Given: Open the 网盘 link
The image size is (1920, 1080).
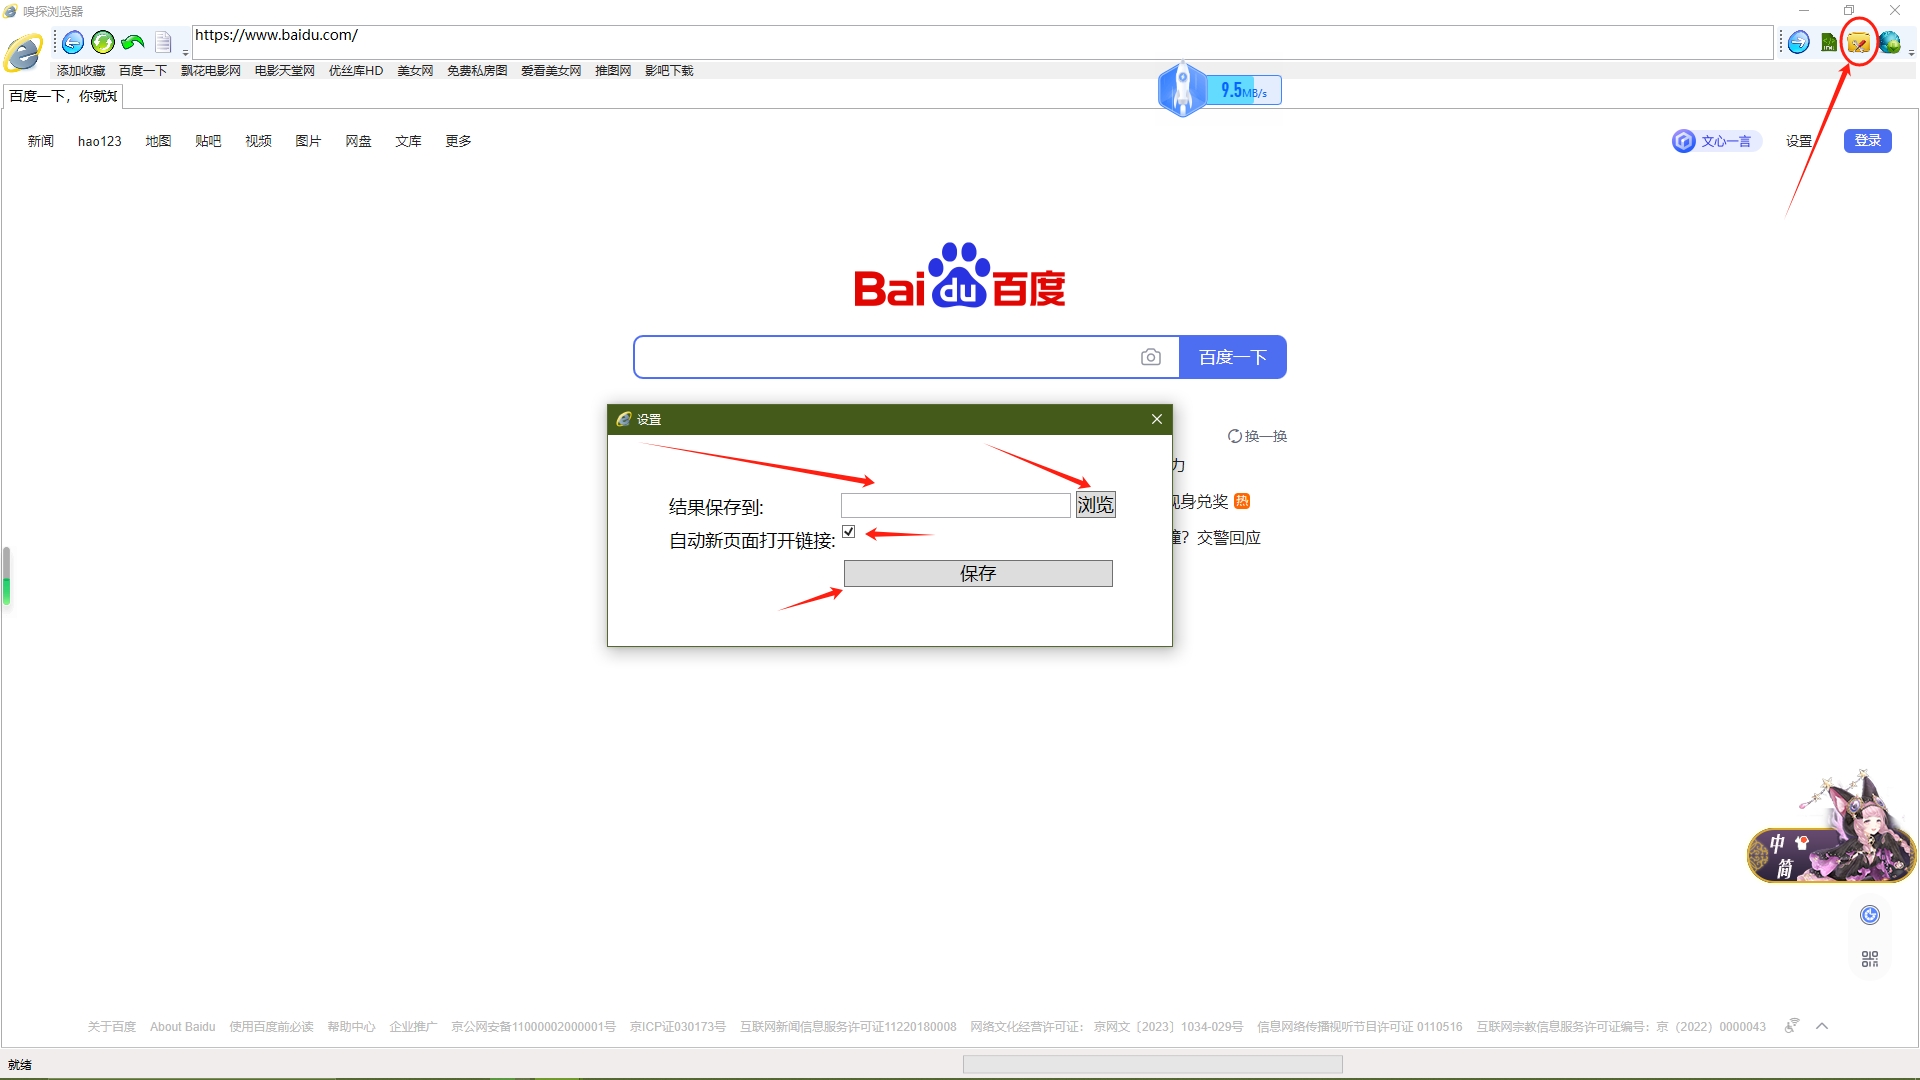Looking at the screenshot, I should [358, 141].
